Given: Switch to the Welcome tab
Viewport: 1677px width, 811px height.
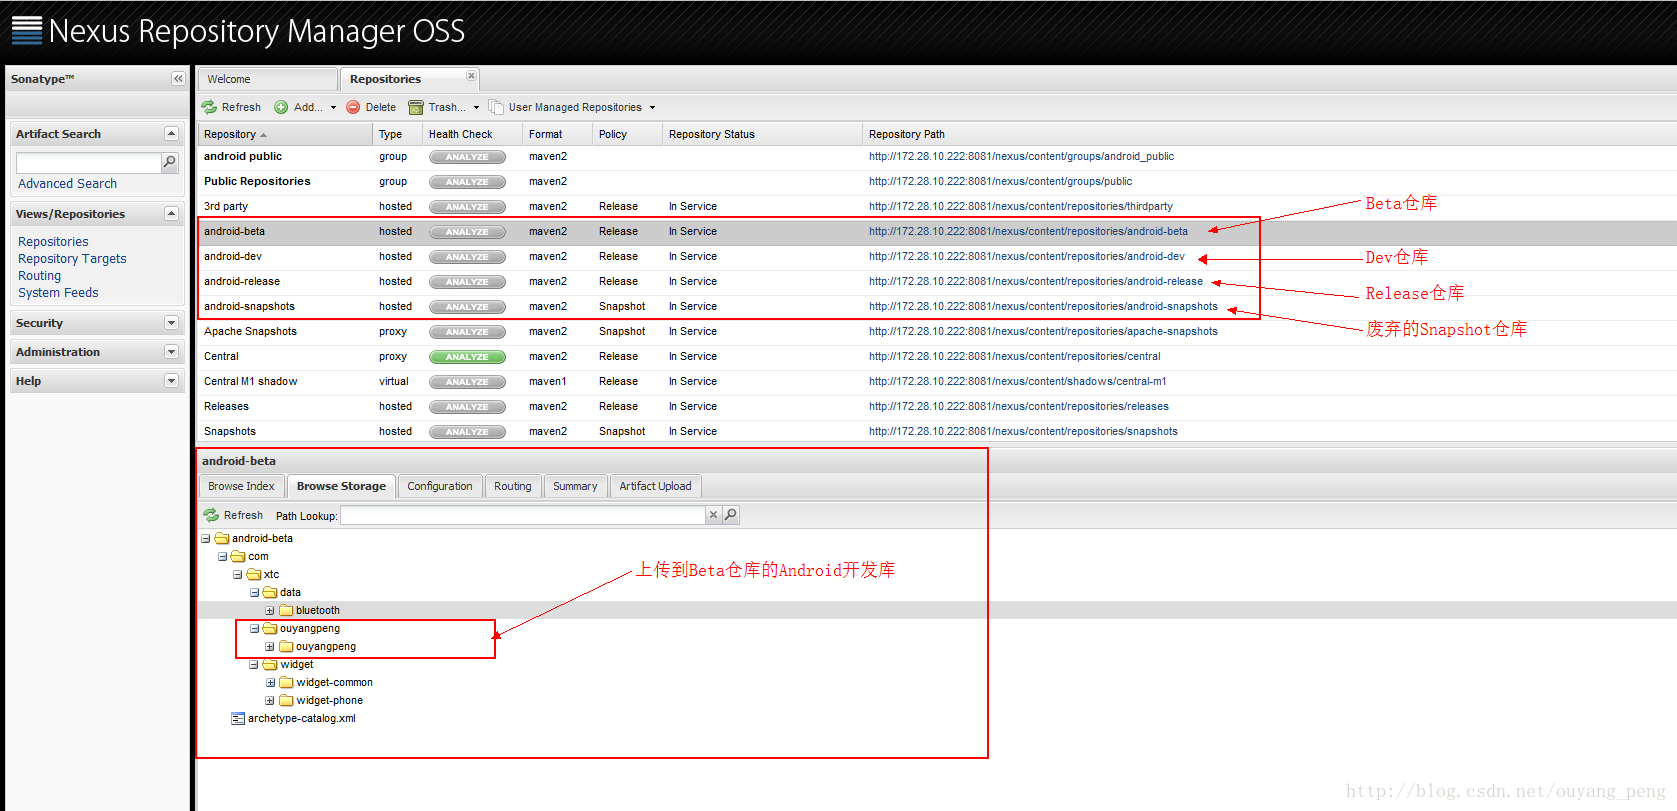Looking at the screenshot, I should 267,79.
